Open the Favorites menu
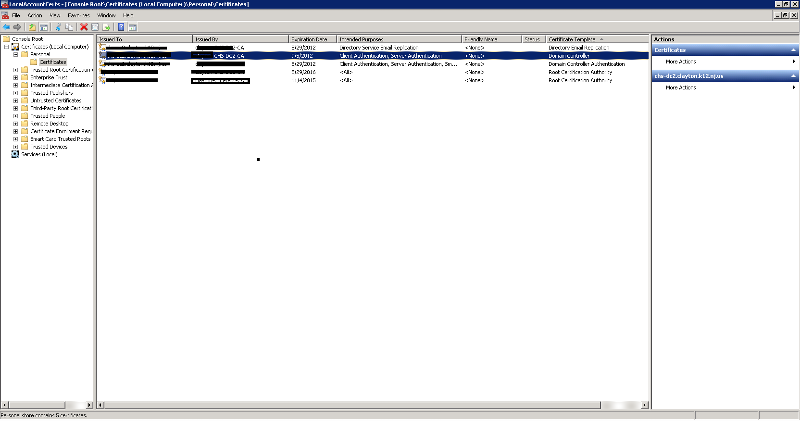This screenshot has width=800, height=421. 79,15
